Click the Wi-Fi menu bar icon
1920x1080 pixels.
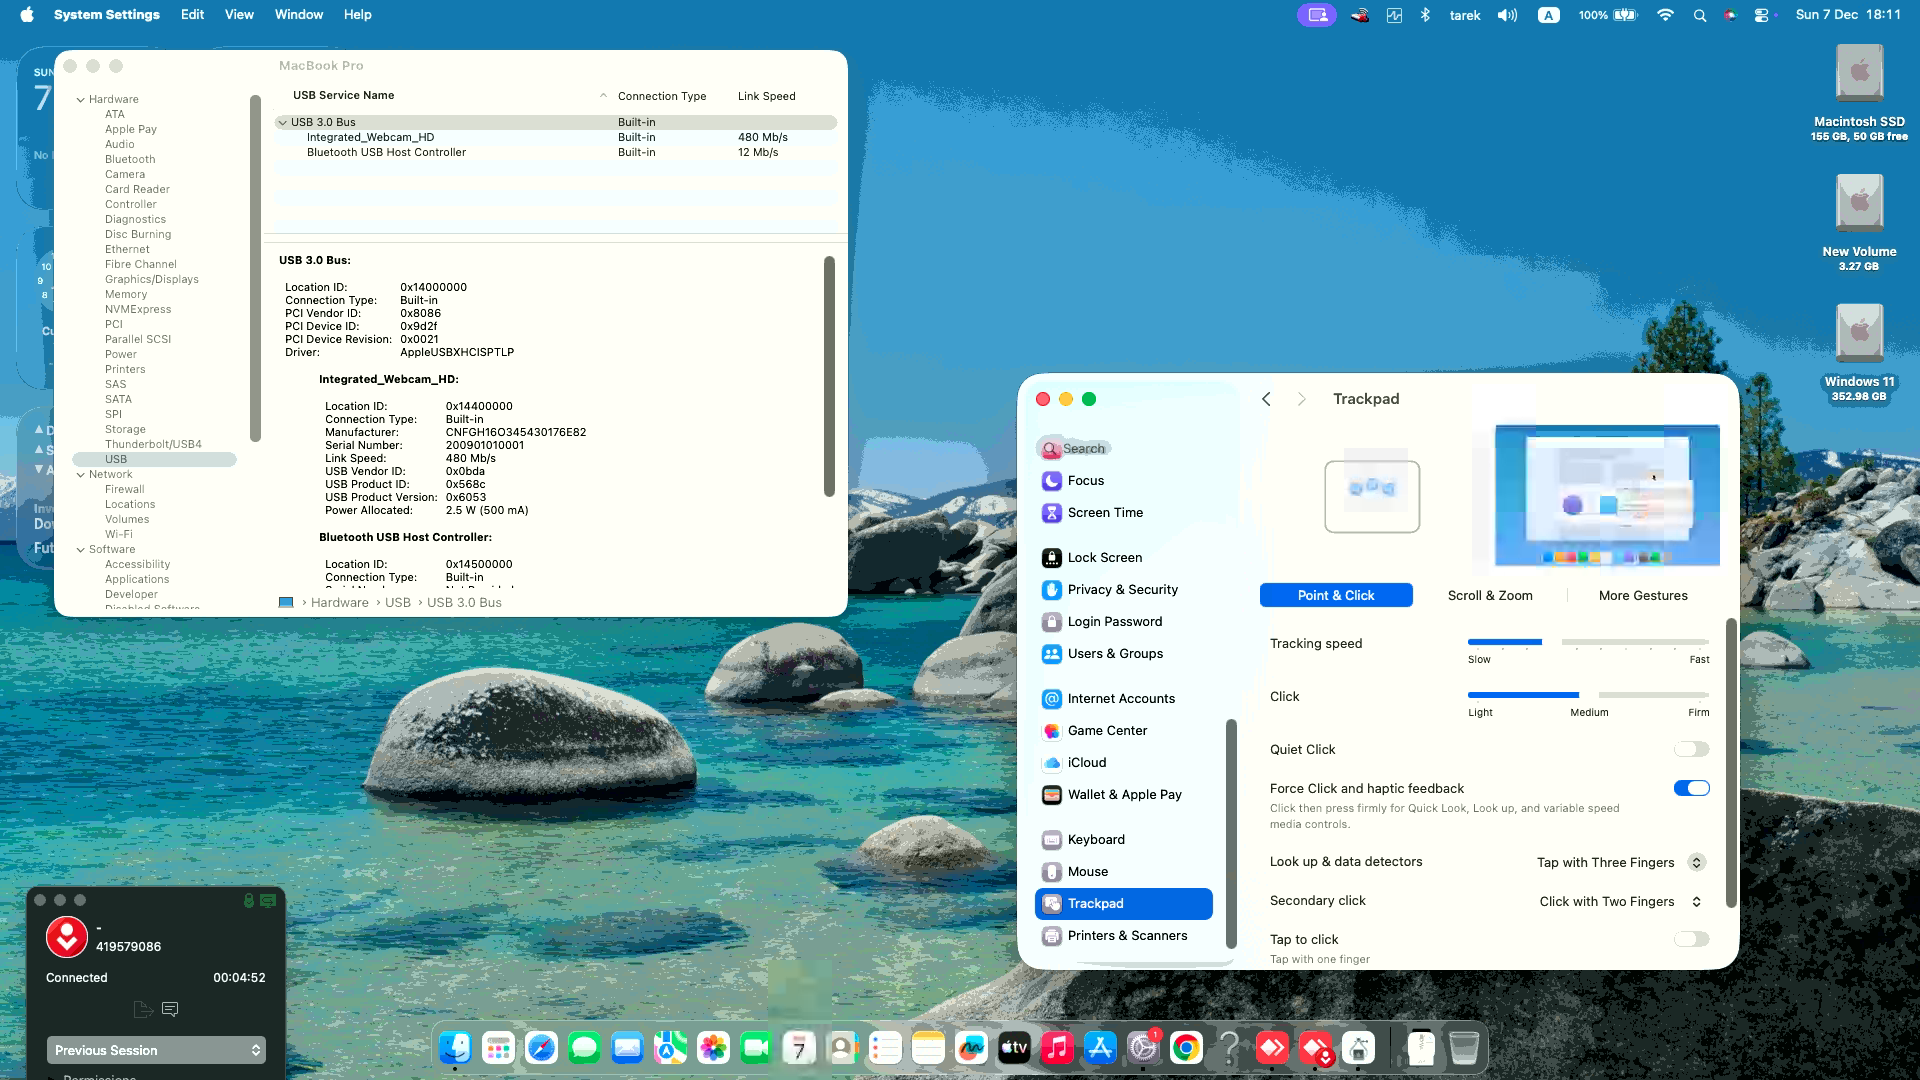click(1665, 15)
